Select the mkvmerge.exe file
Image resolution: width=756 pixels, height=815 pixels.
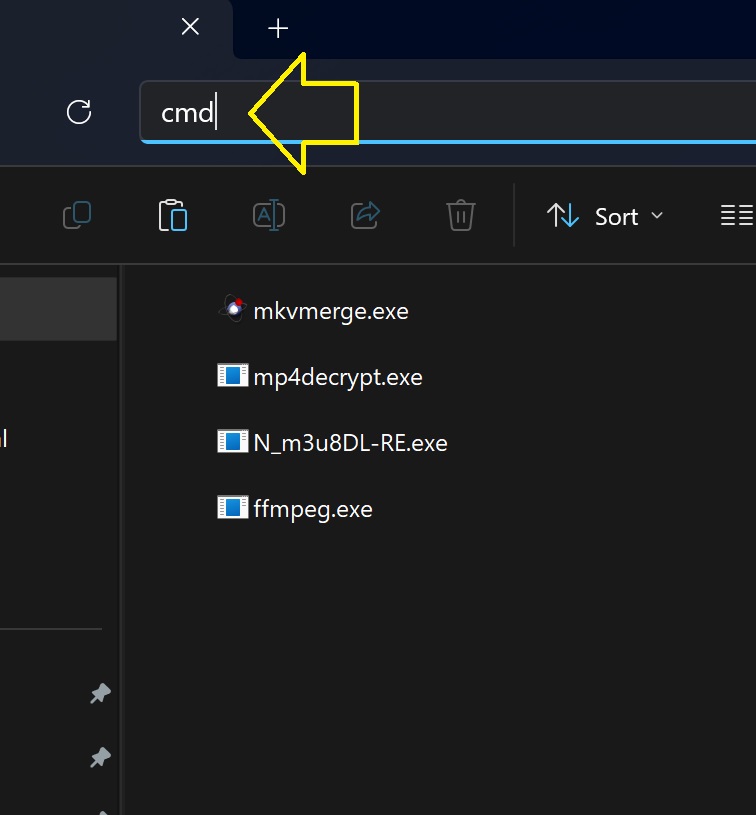(x=314, y=311)
